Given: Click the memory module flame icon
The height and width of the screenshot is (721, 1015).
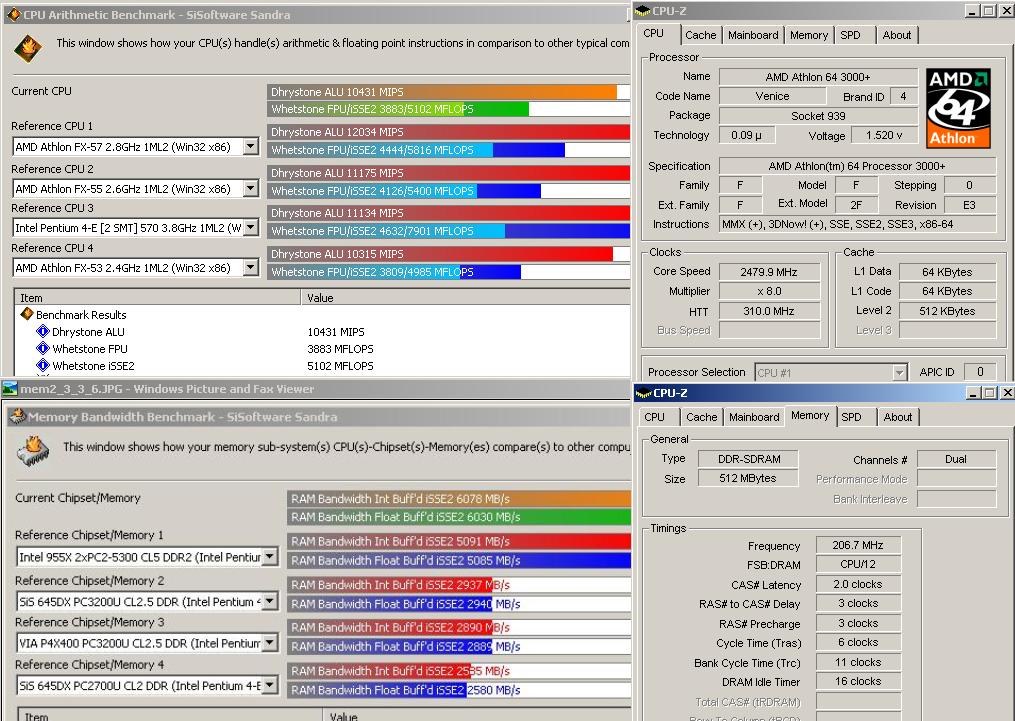Looking at the screenshot, I should coord(32,450).
